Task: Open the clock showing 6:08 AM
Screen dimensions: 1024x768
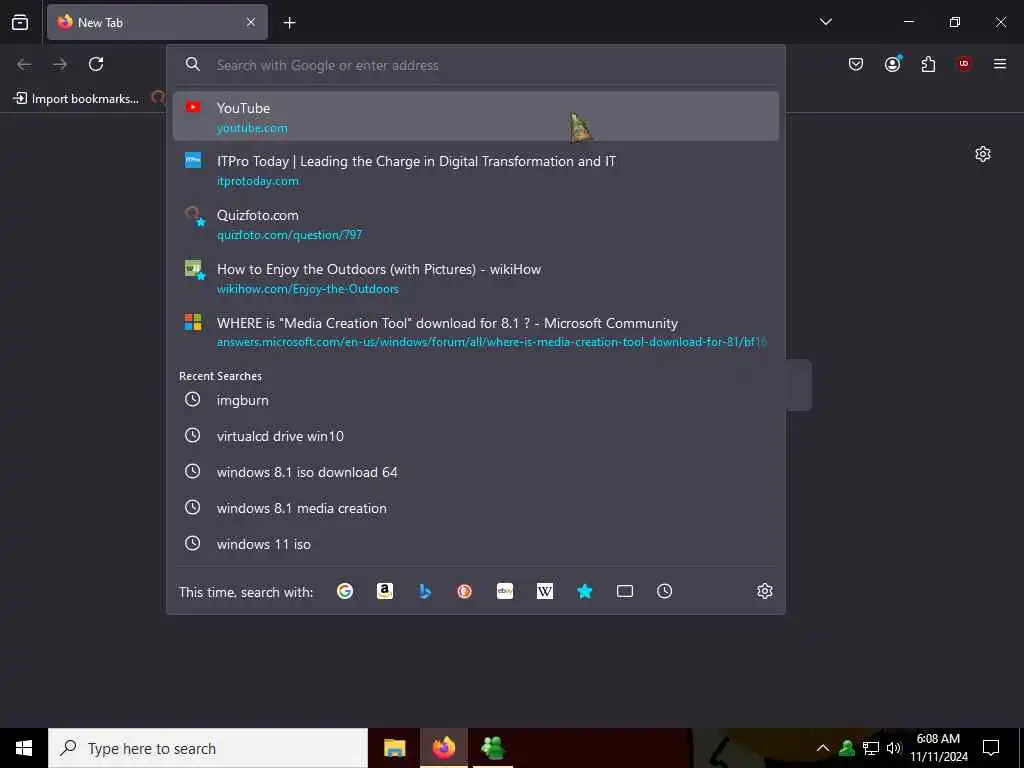Action: coord(938,748)
